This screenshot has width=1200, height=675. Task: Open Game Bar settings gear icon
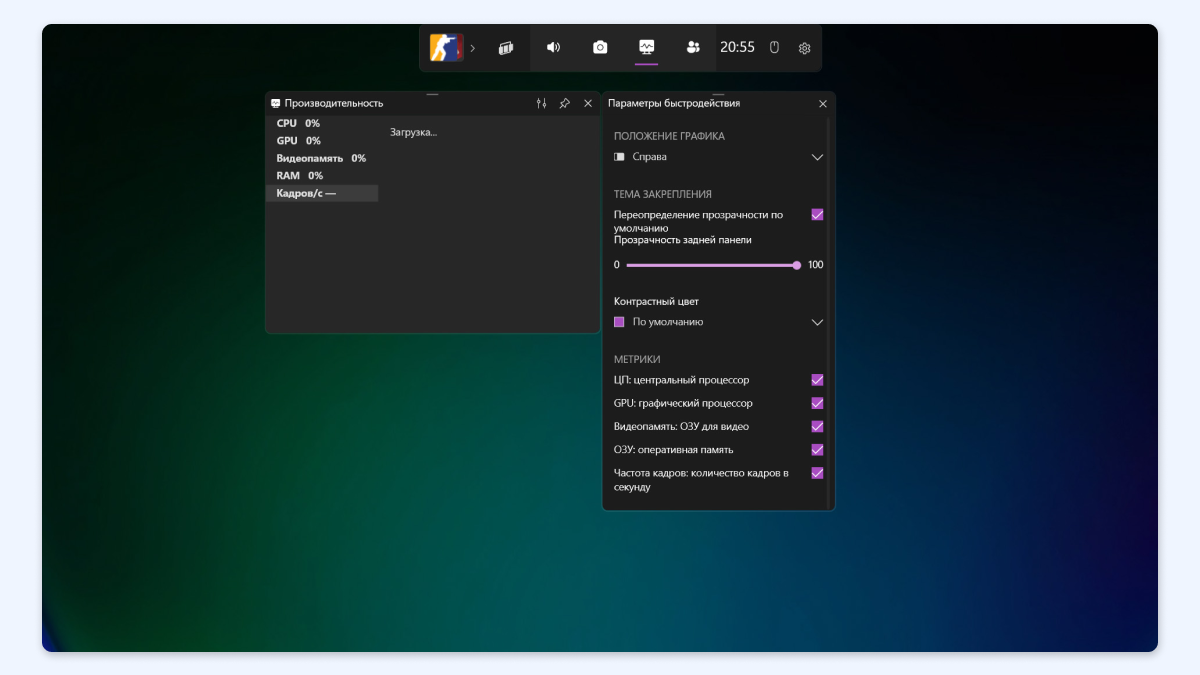pos(804,48)
